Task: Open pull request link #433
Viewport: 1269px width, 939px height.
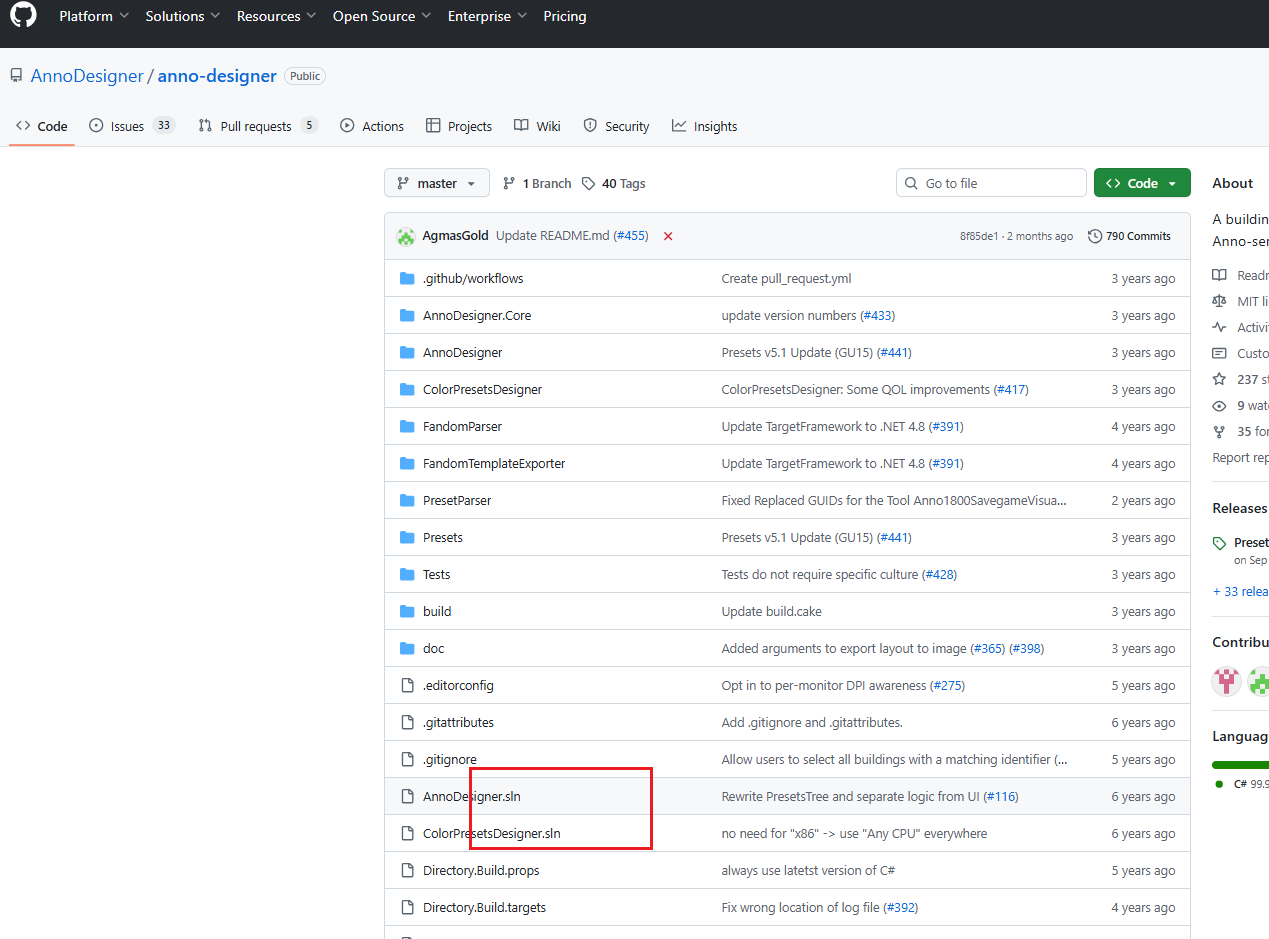Action: click(x=877, y=315)
